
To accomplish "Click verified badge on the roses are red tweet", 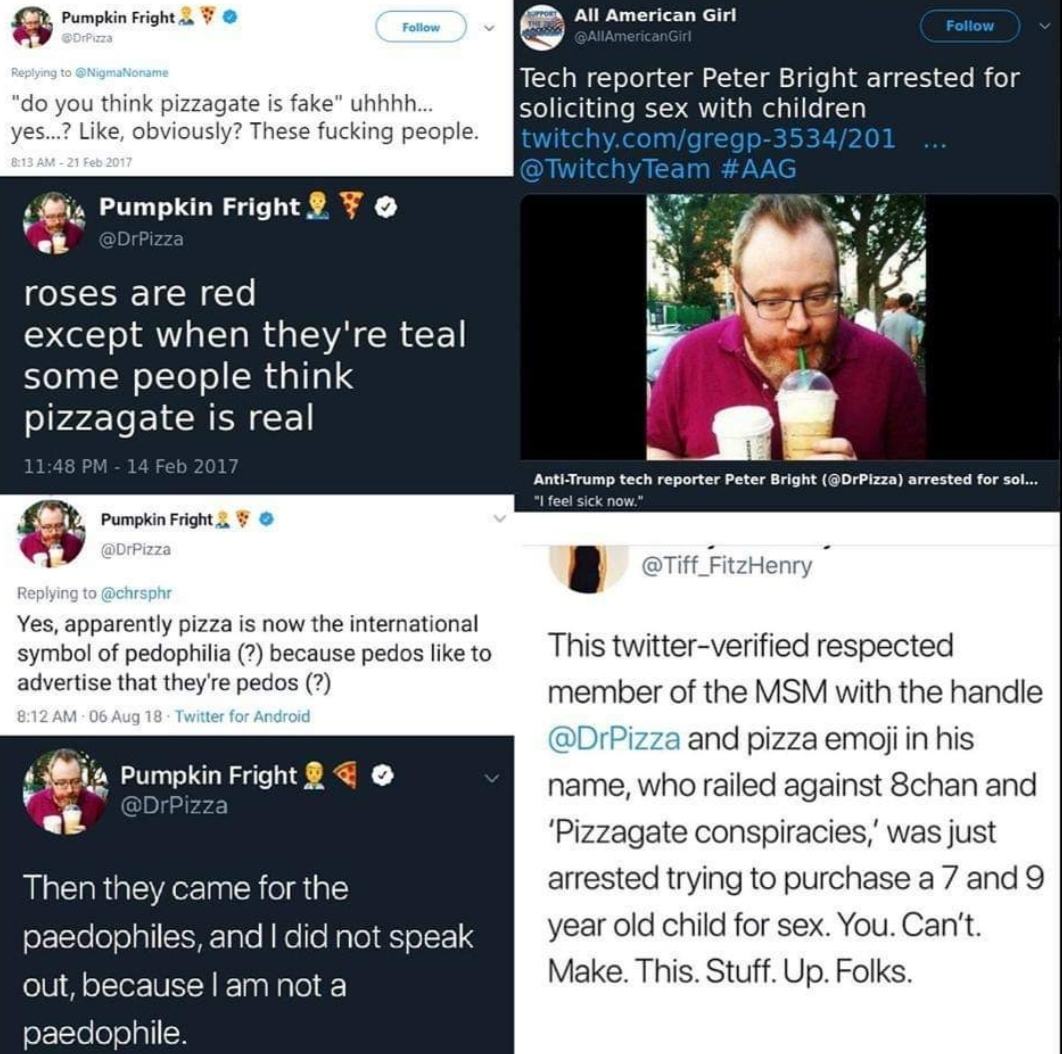I will pos(385,207).
